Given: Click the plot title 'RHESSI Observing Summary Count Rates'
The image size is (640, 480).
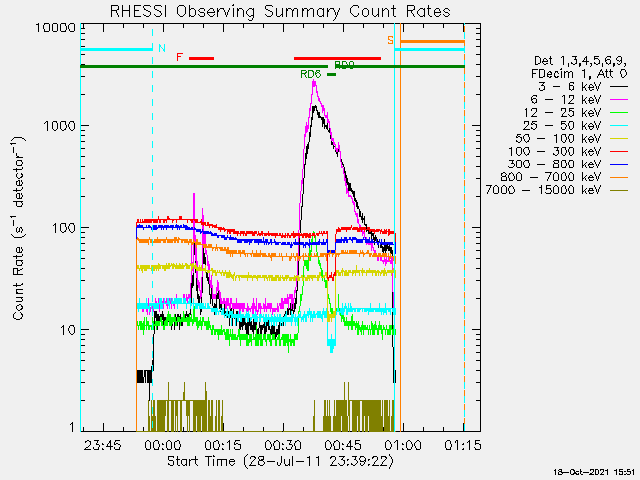Looking at the screenshot, I should pyautogui.click(x=280, y=11).
